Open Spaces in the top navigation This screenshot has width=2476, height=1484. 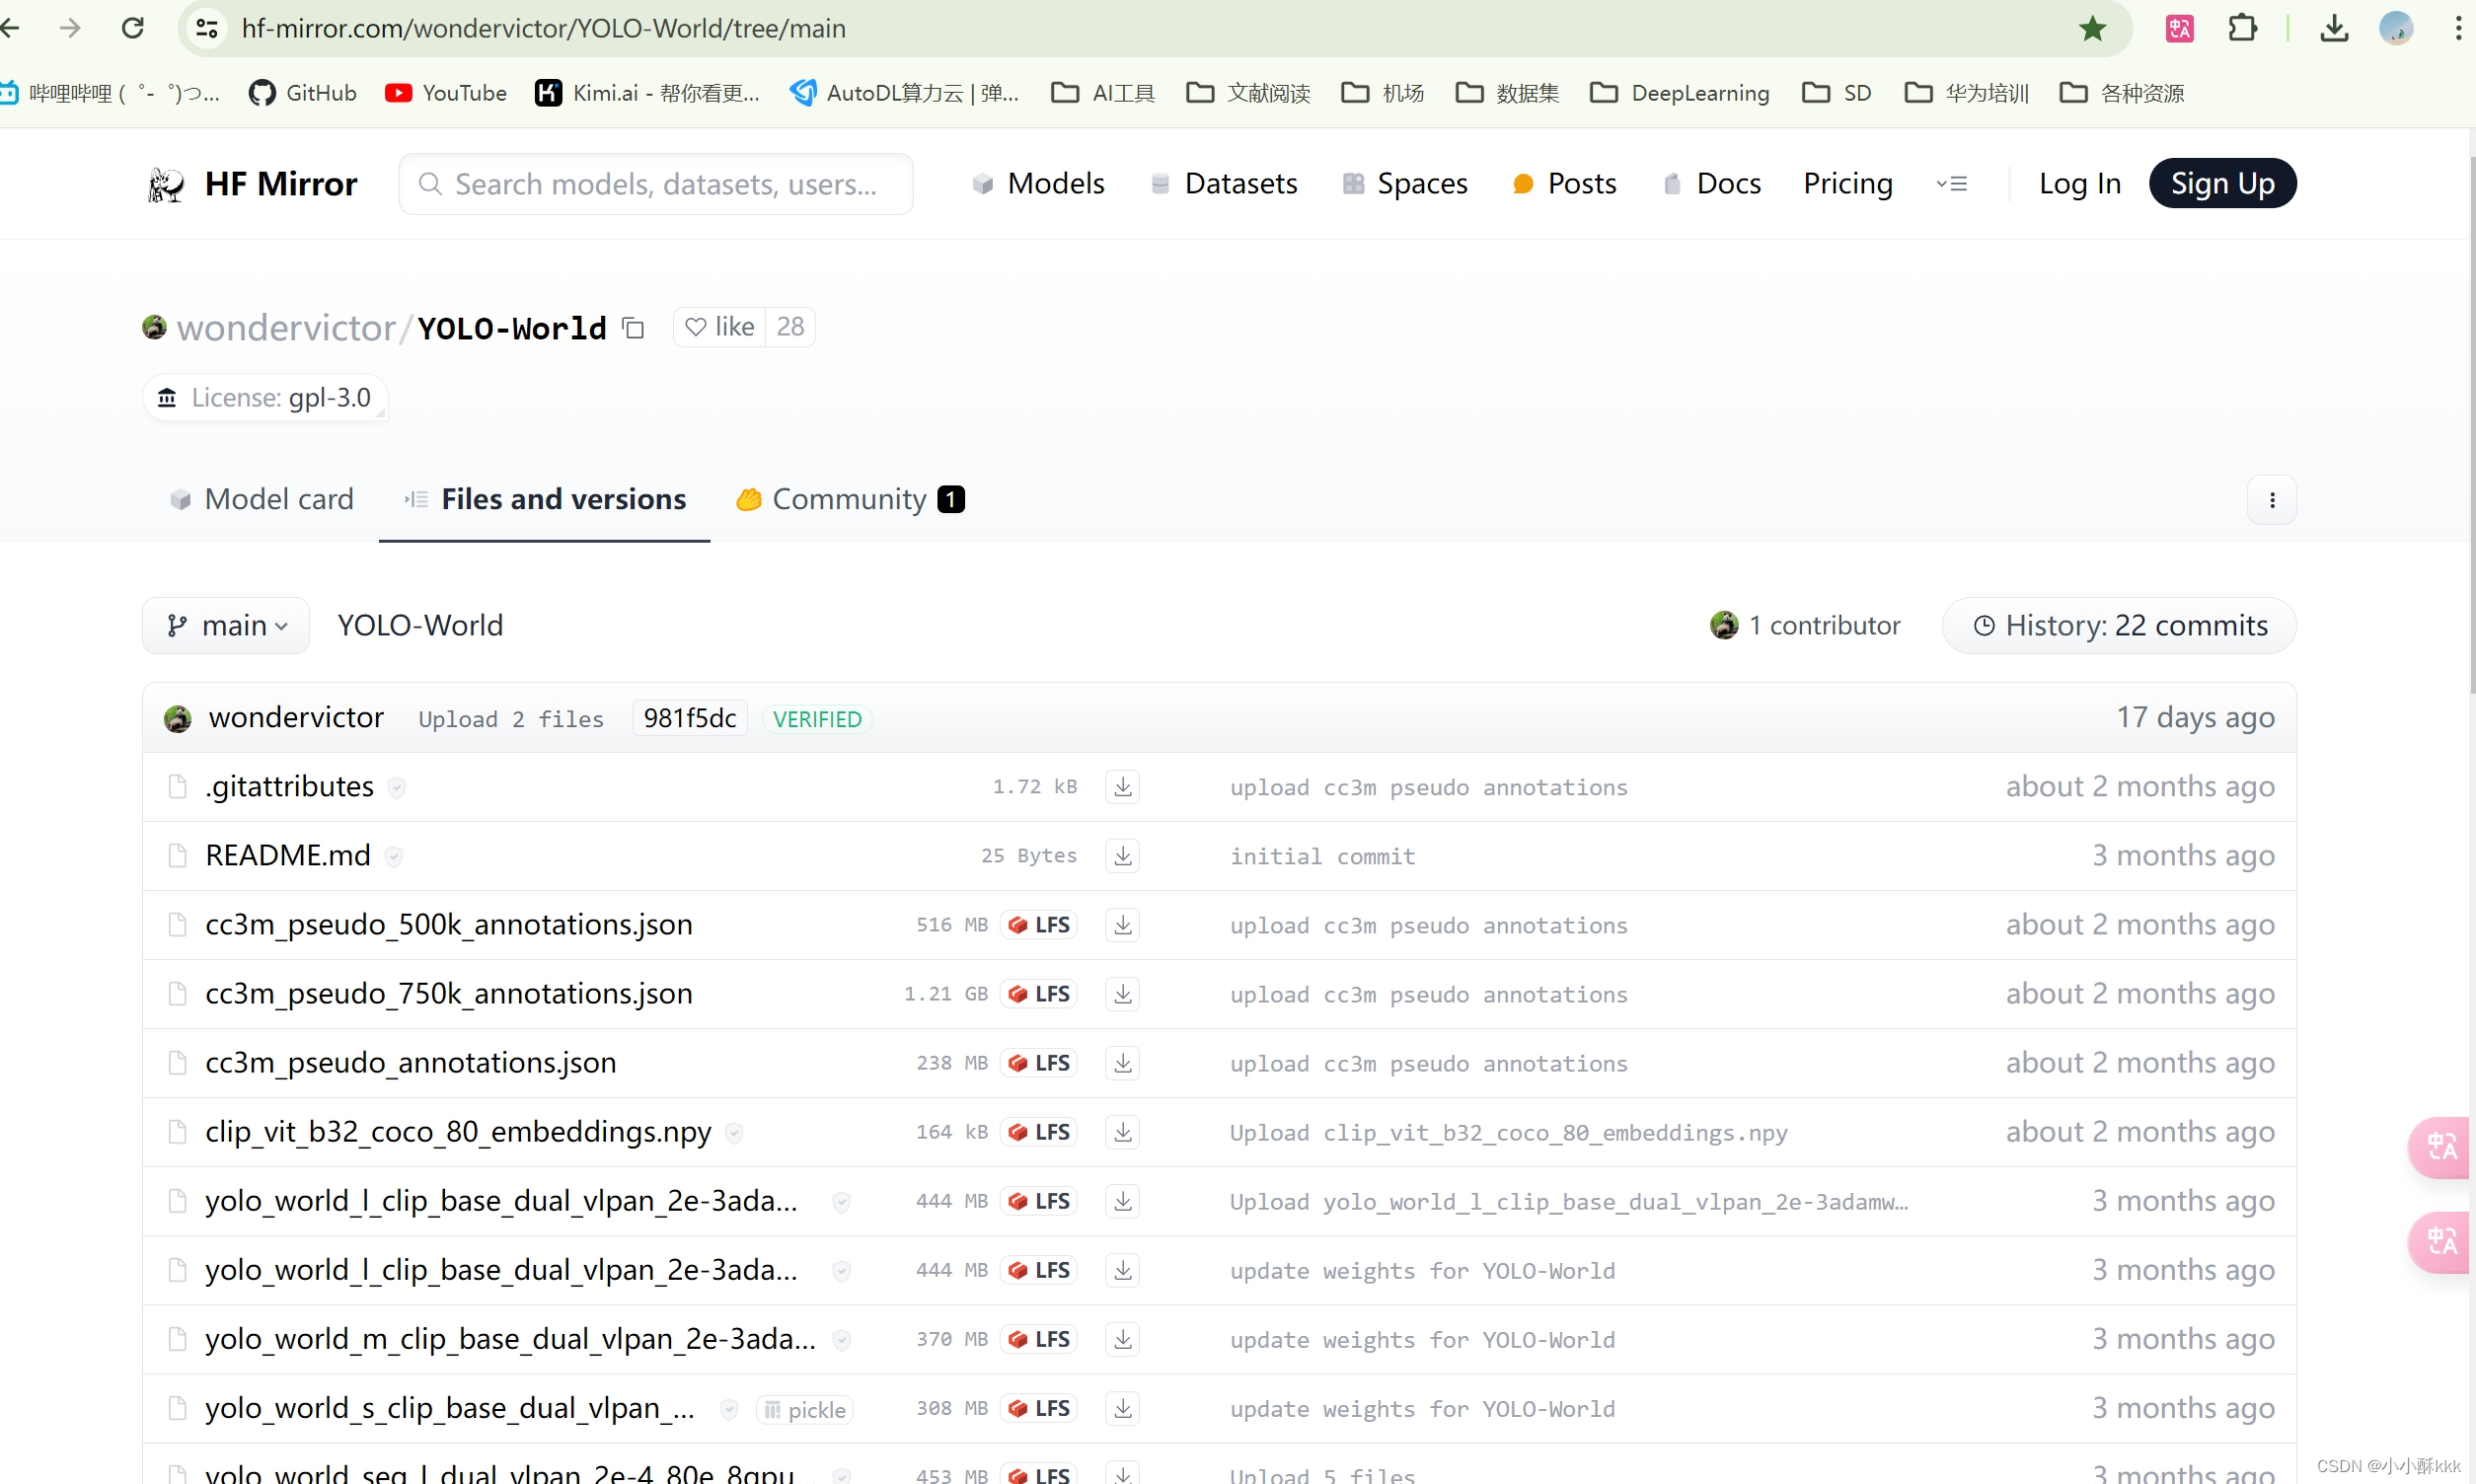(1405, 184)
